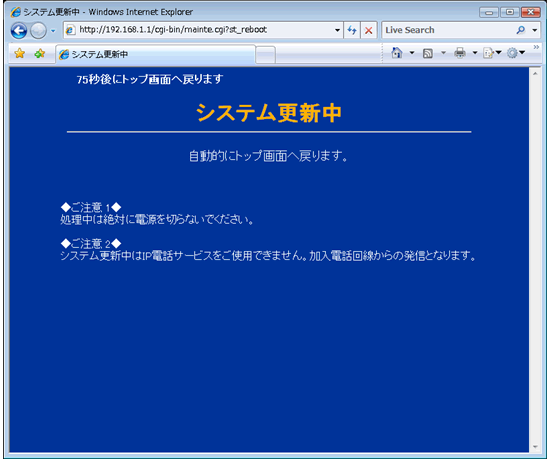
Task: Click the RSS Feeds icon
Action: tap(428, 53)
